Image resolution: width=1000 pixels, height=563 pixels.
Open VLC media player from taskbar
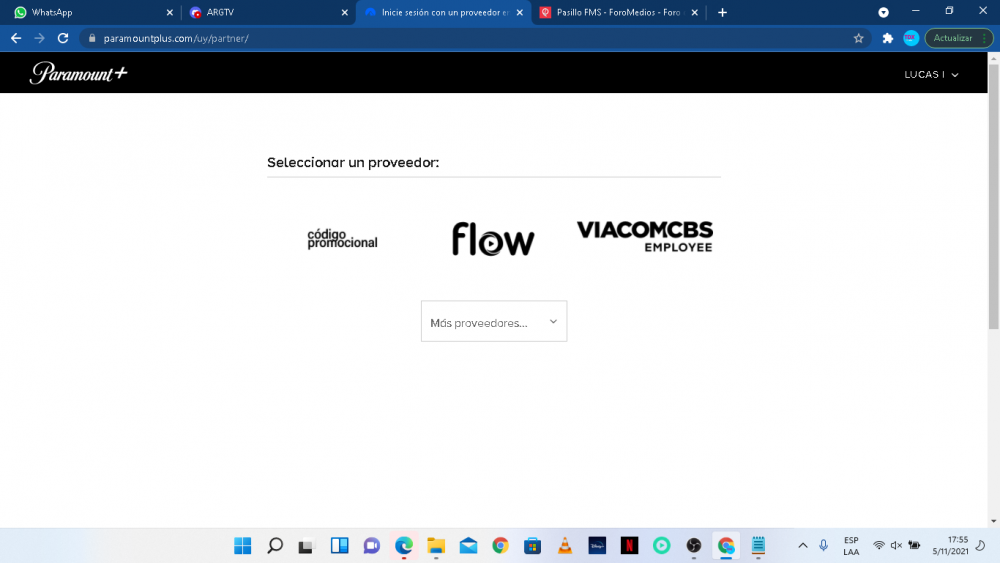pos(565,546)
